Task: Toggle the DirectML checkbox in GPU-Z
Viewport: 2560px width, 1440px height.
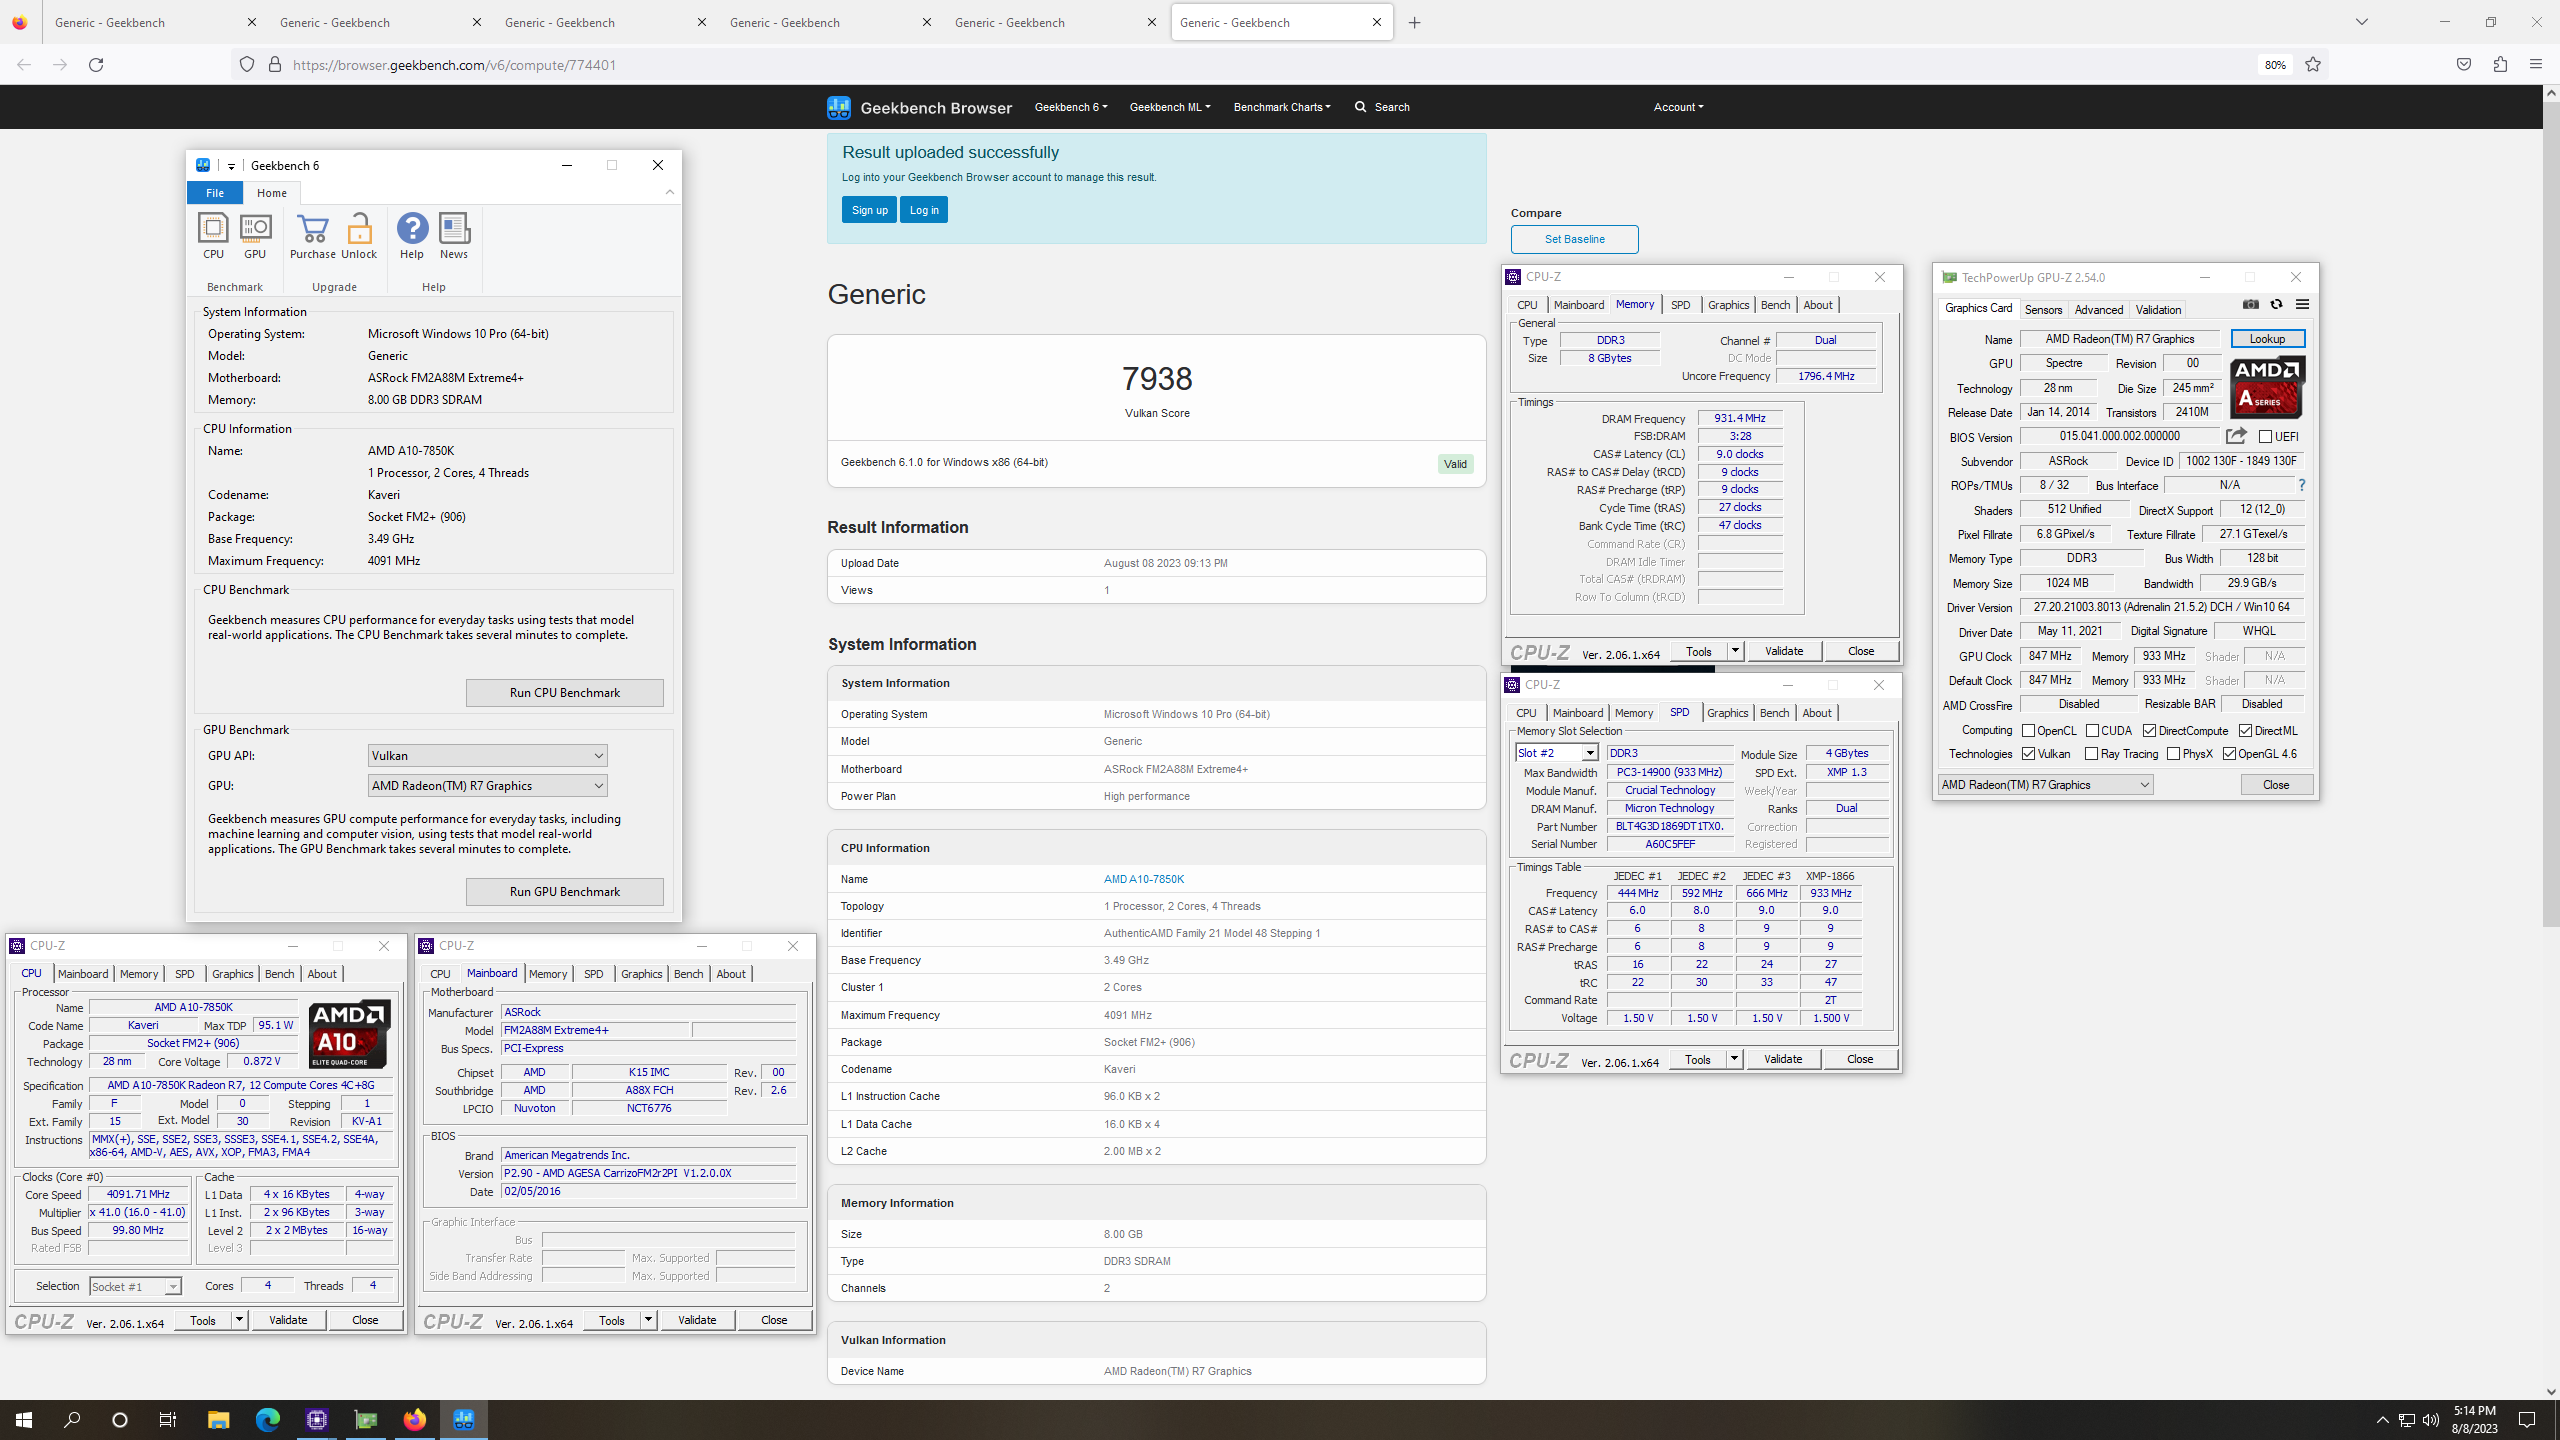Action: pos(2246,731)
